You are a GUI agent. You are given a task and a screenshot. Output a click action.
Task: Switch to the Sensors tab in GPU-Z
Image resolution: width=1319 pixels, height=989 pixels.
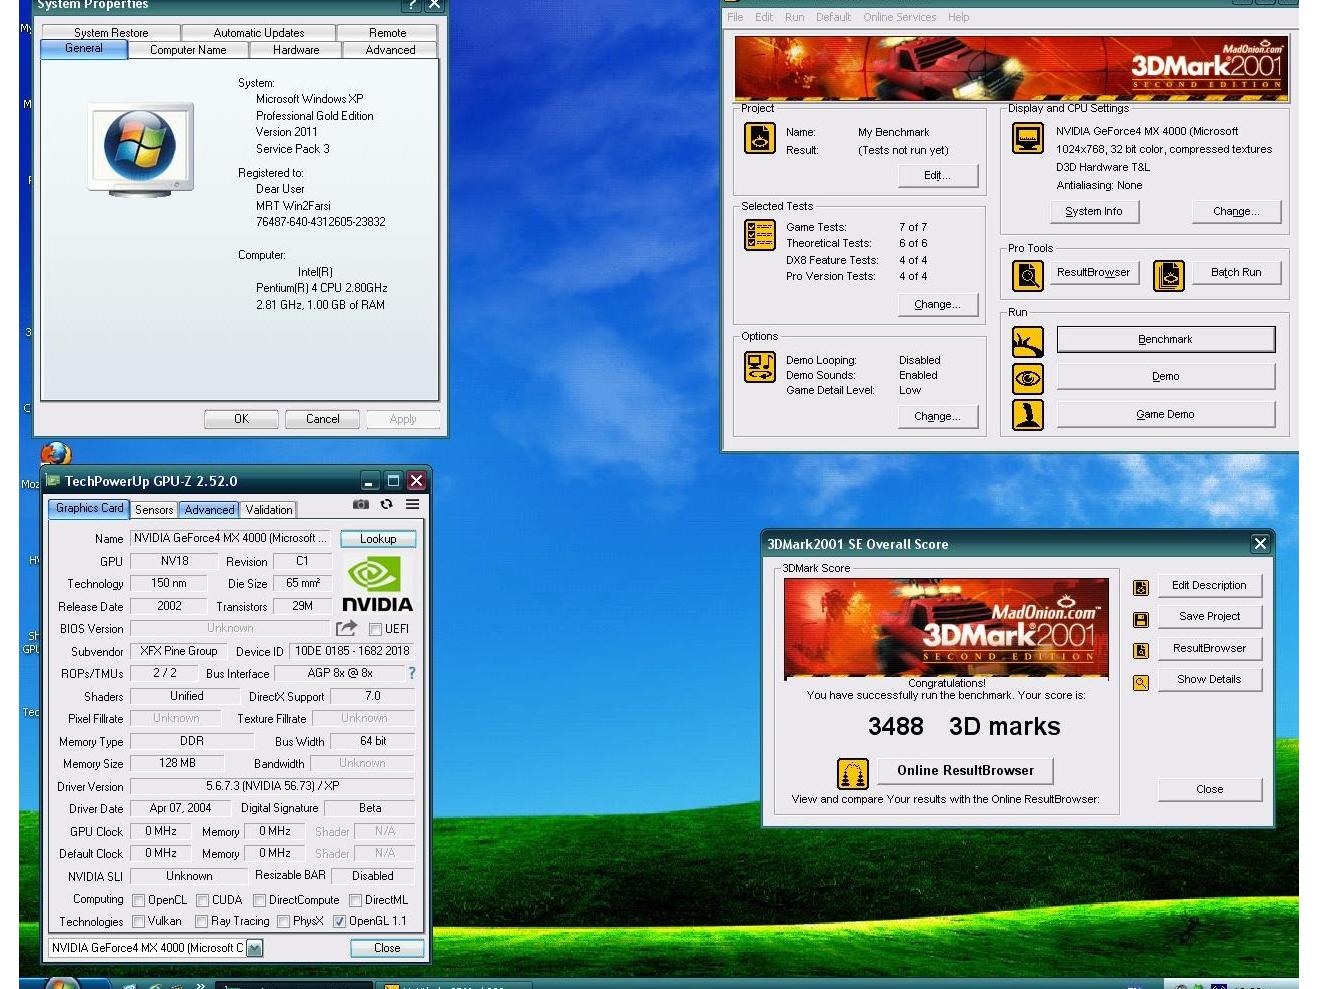(x=154, y=510)
